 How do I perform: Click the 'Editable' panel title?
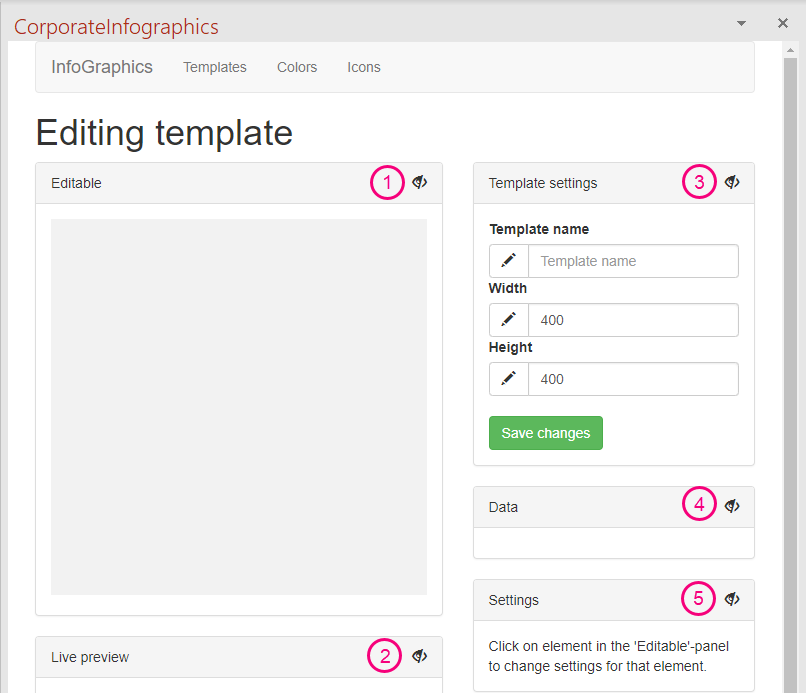tap(76, 183)
